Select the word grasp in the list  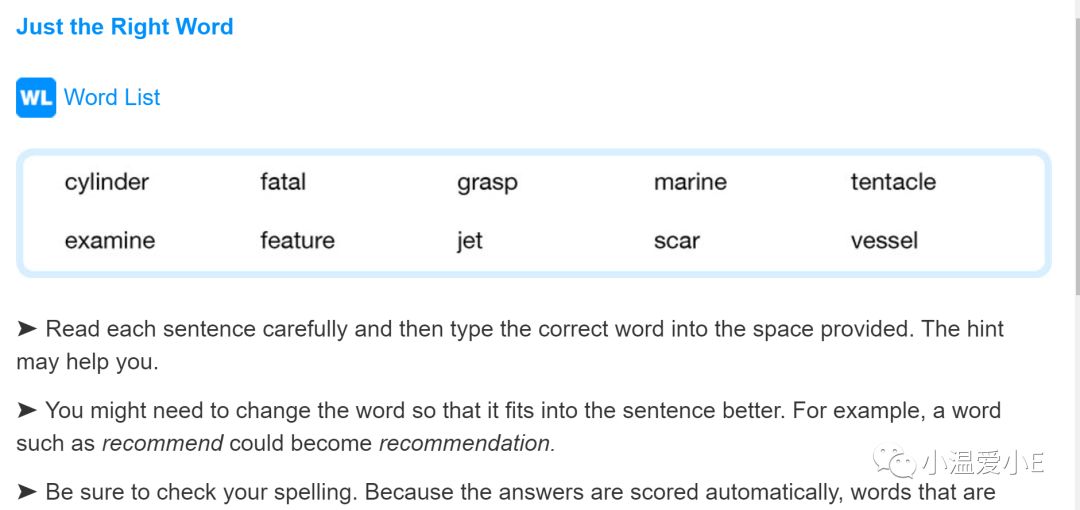[x=487, y=183]
